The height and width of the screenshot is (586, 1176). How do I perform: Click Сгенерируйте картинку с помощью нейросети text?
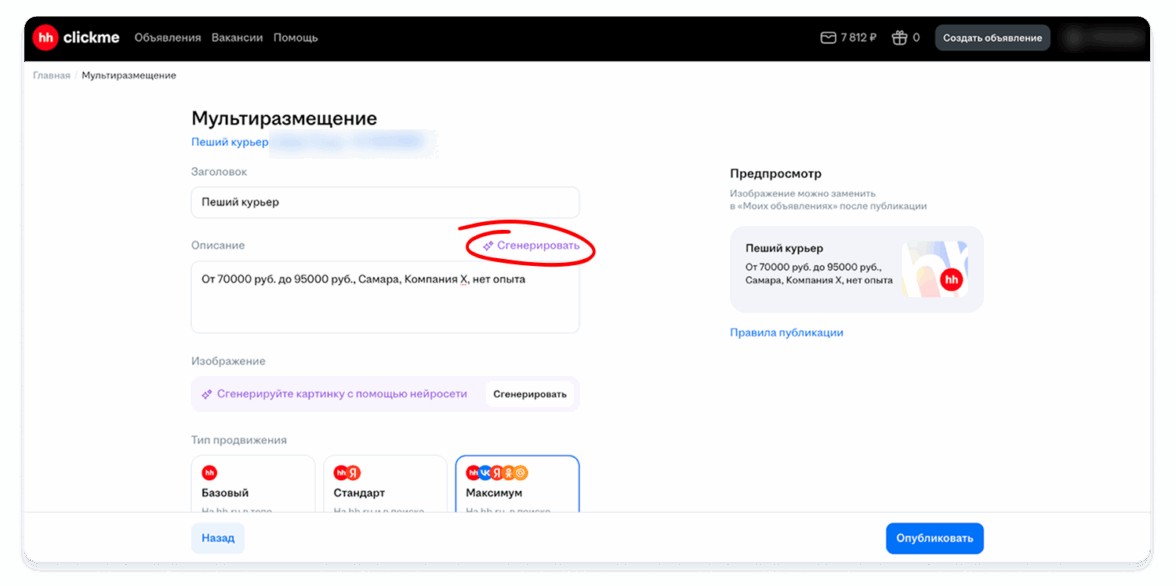pyautogui.click(x=342, y=394)
